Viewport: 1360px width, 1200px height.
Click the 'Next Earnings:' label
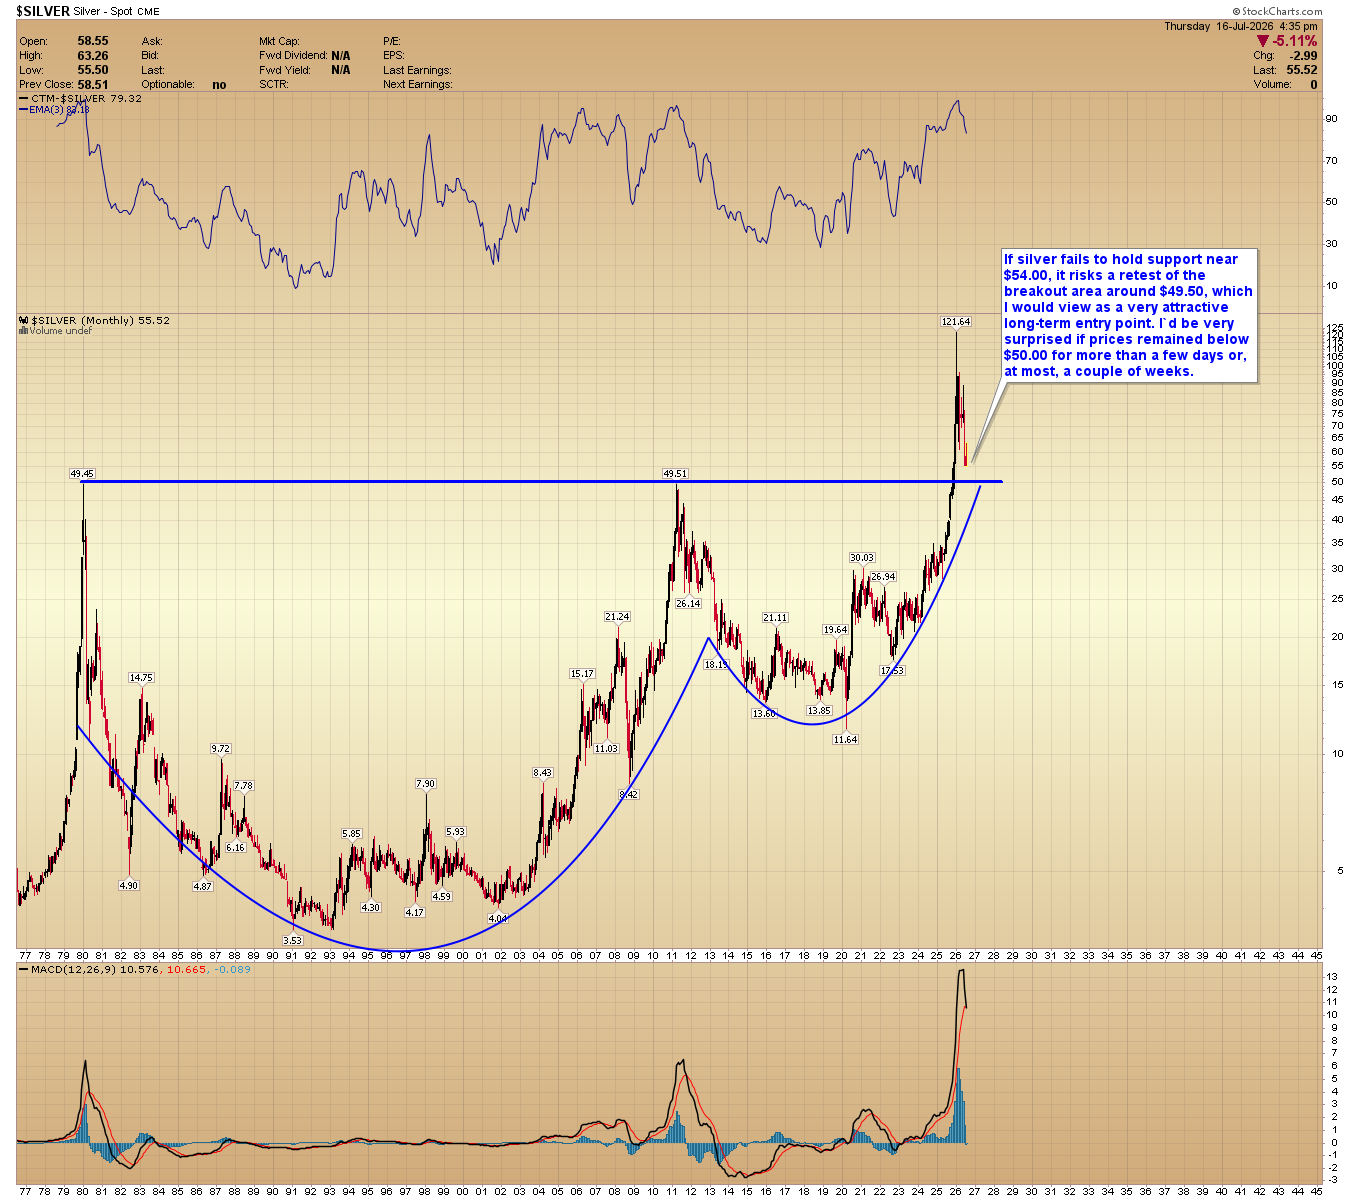coord(417,85)
